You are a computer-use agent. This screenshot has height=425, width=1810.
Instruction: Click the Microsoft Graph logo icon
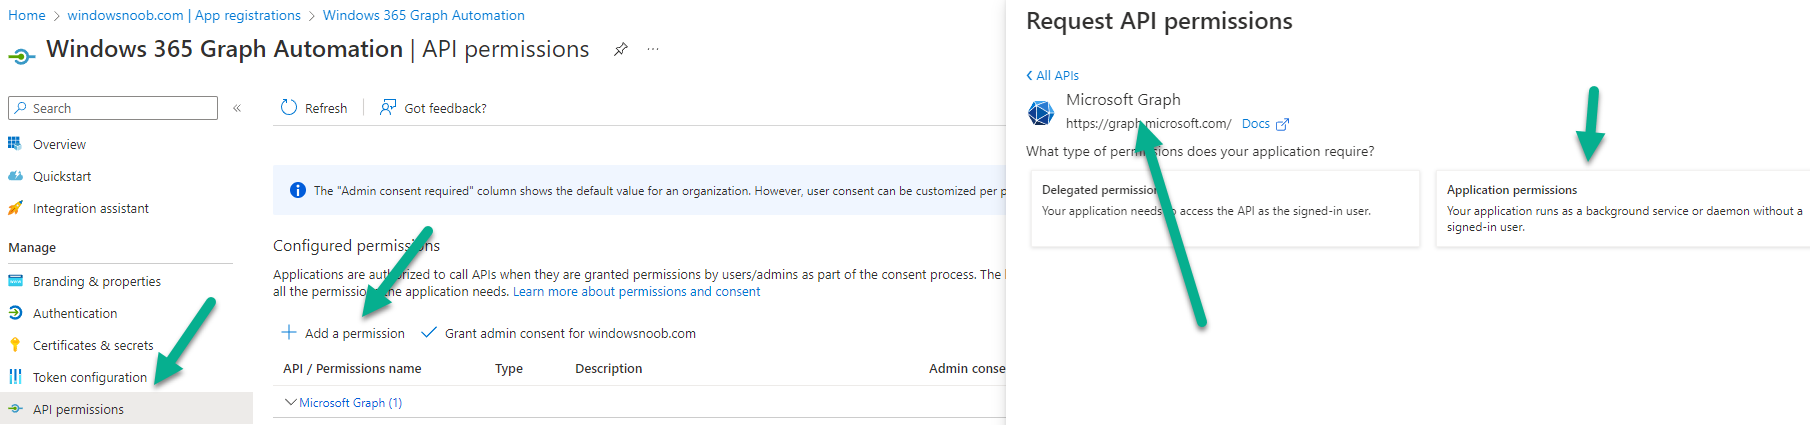coord(1041,112)
